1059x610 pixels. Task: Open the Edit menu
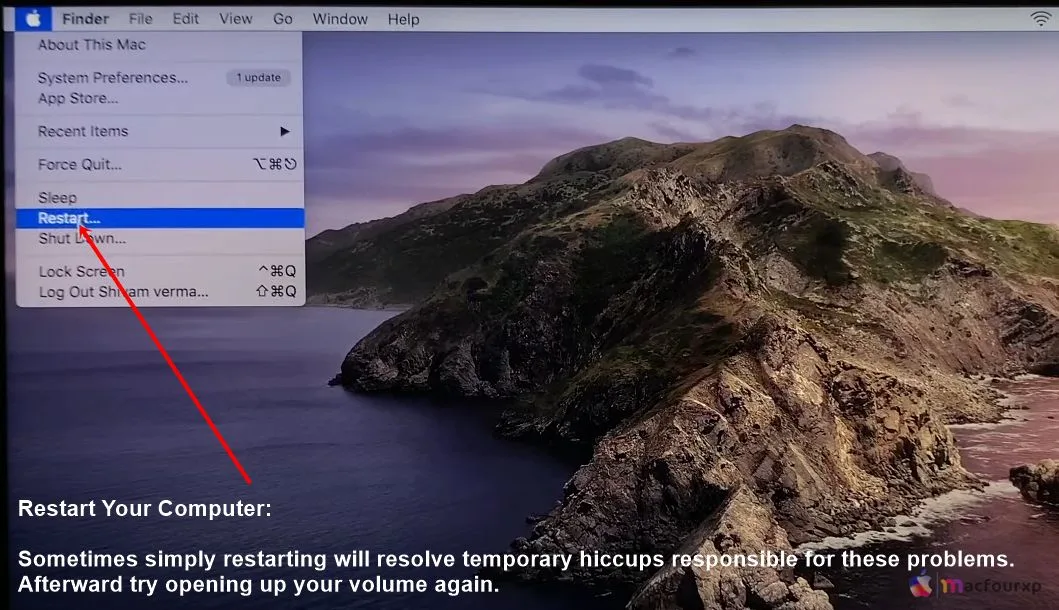click(x=186, y=19)
